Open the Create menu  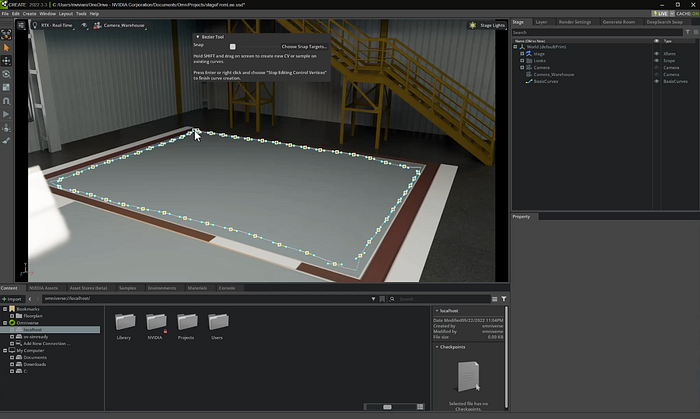tap(29, 13)
